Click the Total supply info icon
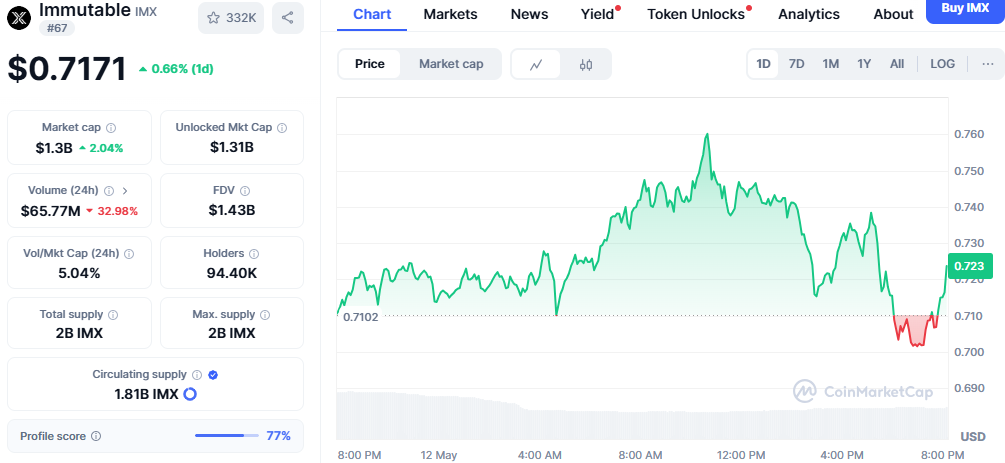Image resolution: width=1005 pixels, height=463 pixels. pos(113,315)
